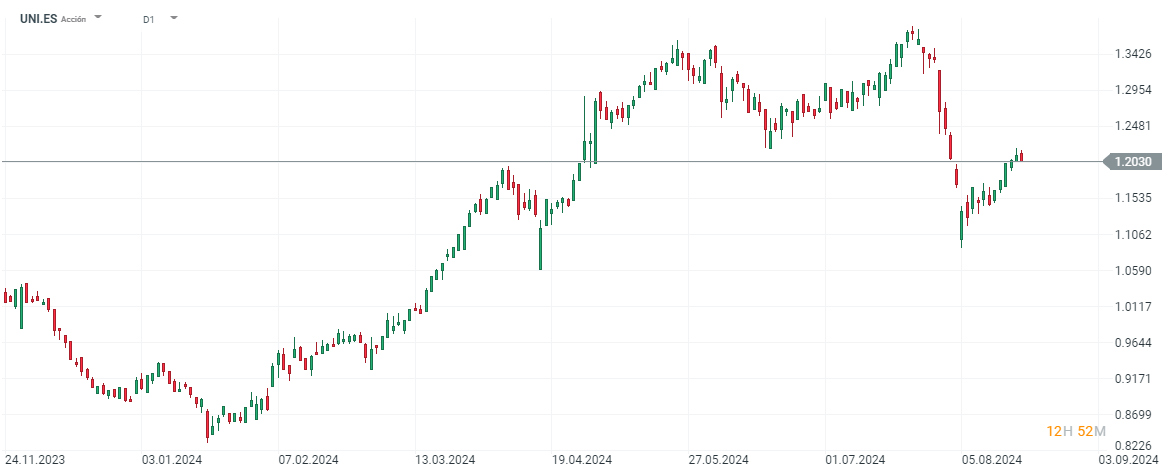
Task: Click the 0.9644 price axis label
Action: (1132, 343)
